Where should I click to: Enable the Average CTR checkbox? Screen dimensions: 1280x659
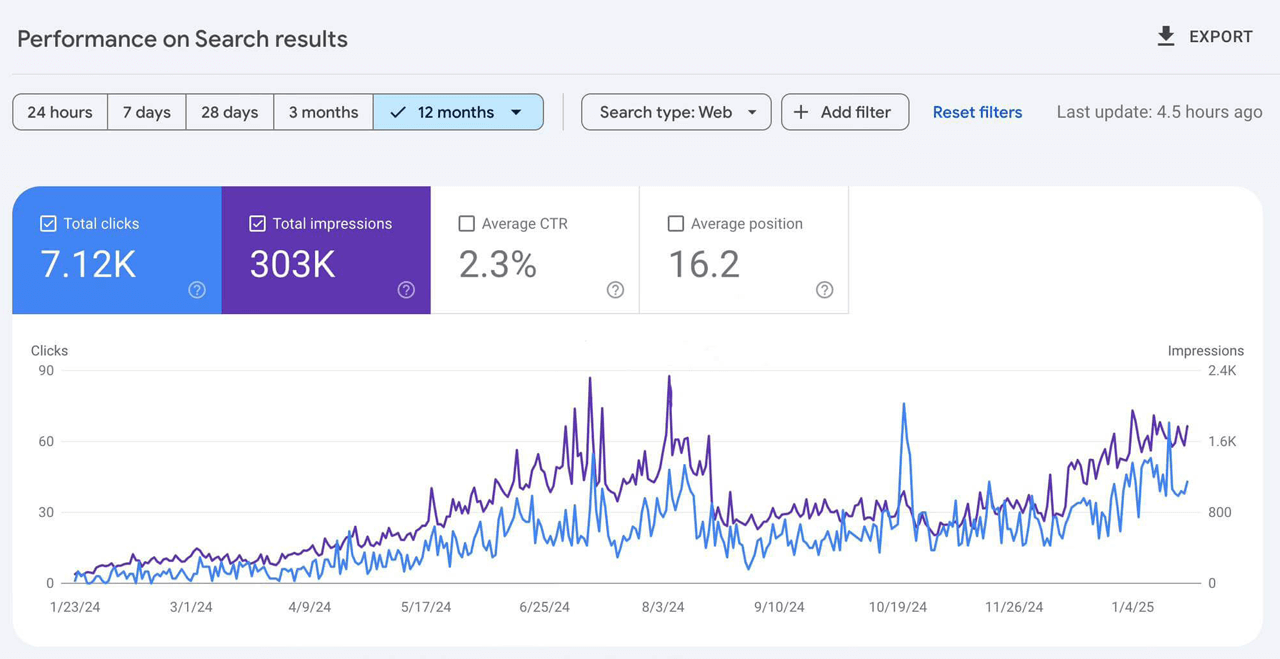point(466,224)
